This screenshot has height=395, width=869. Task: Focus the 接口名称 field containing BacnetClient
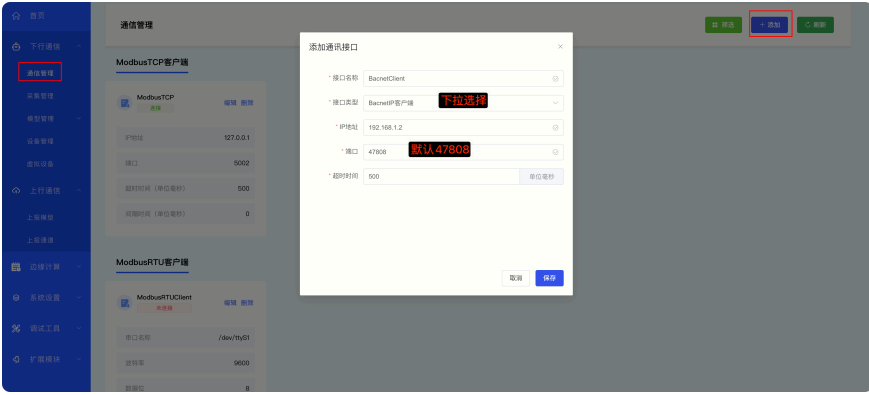point(463,79)
